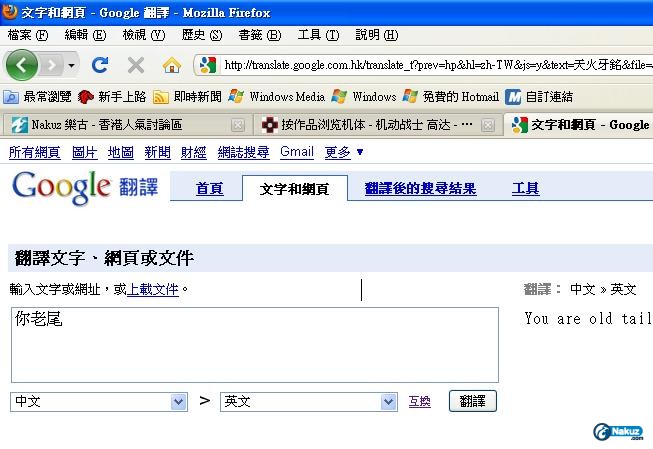Click the Forward navigation arrow
This screenshot has height=449, width=653.
[52, 65]
